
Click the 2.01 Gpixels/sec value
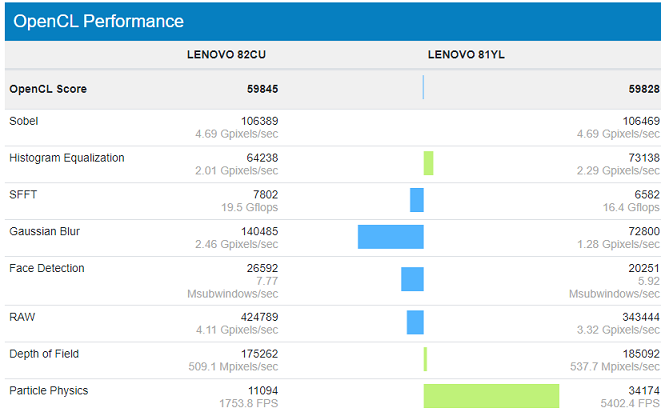(236, 171)
